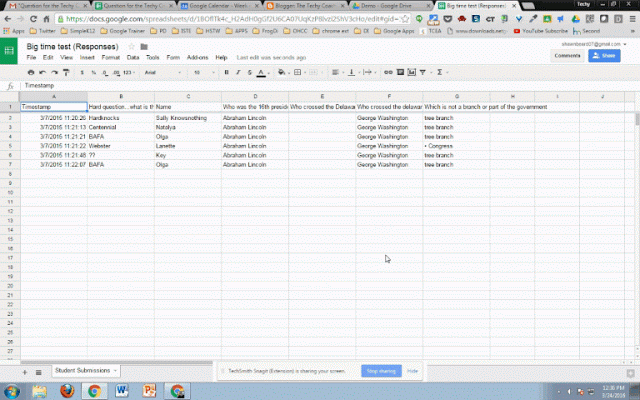Open the font size dropdown
The height and width of the screenshot is (400, 640).
click(201, 73)
